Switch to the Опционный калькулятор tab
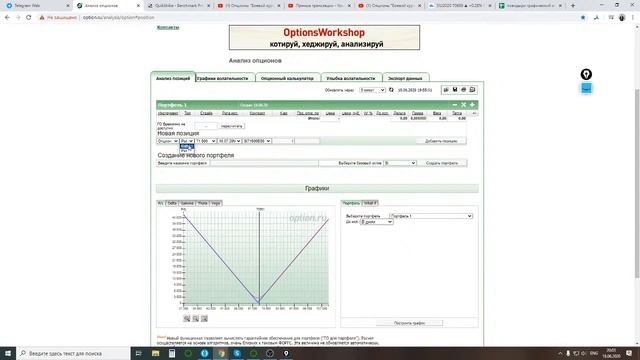 (x=287, y=78)
